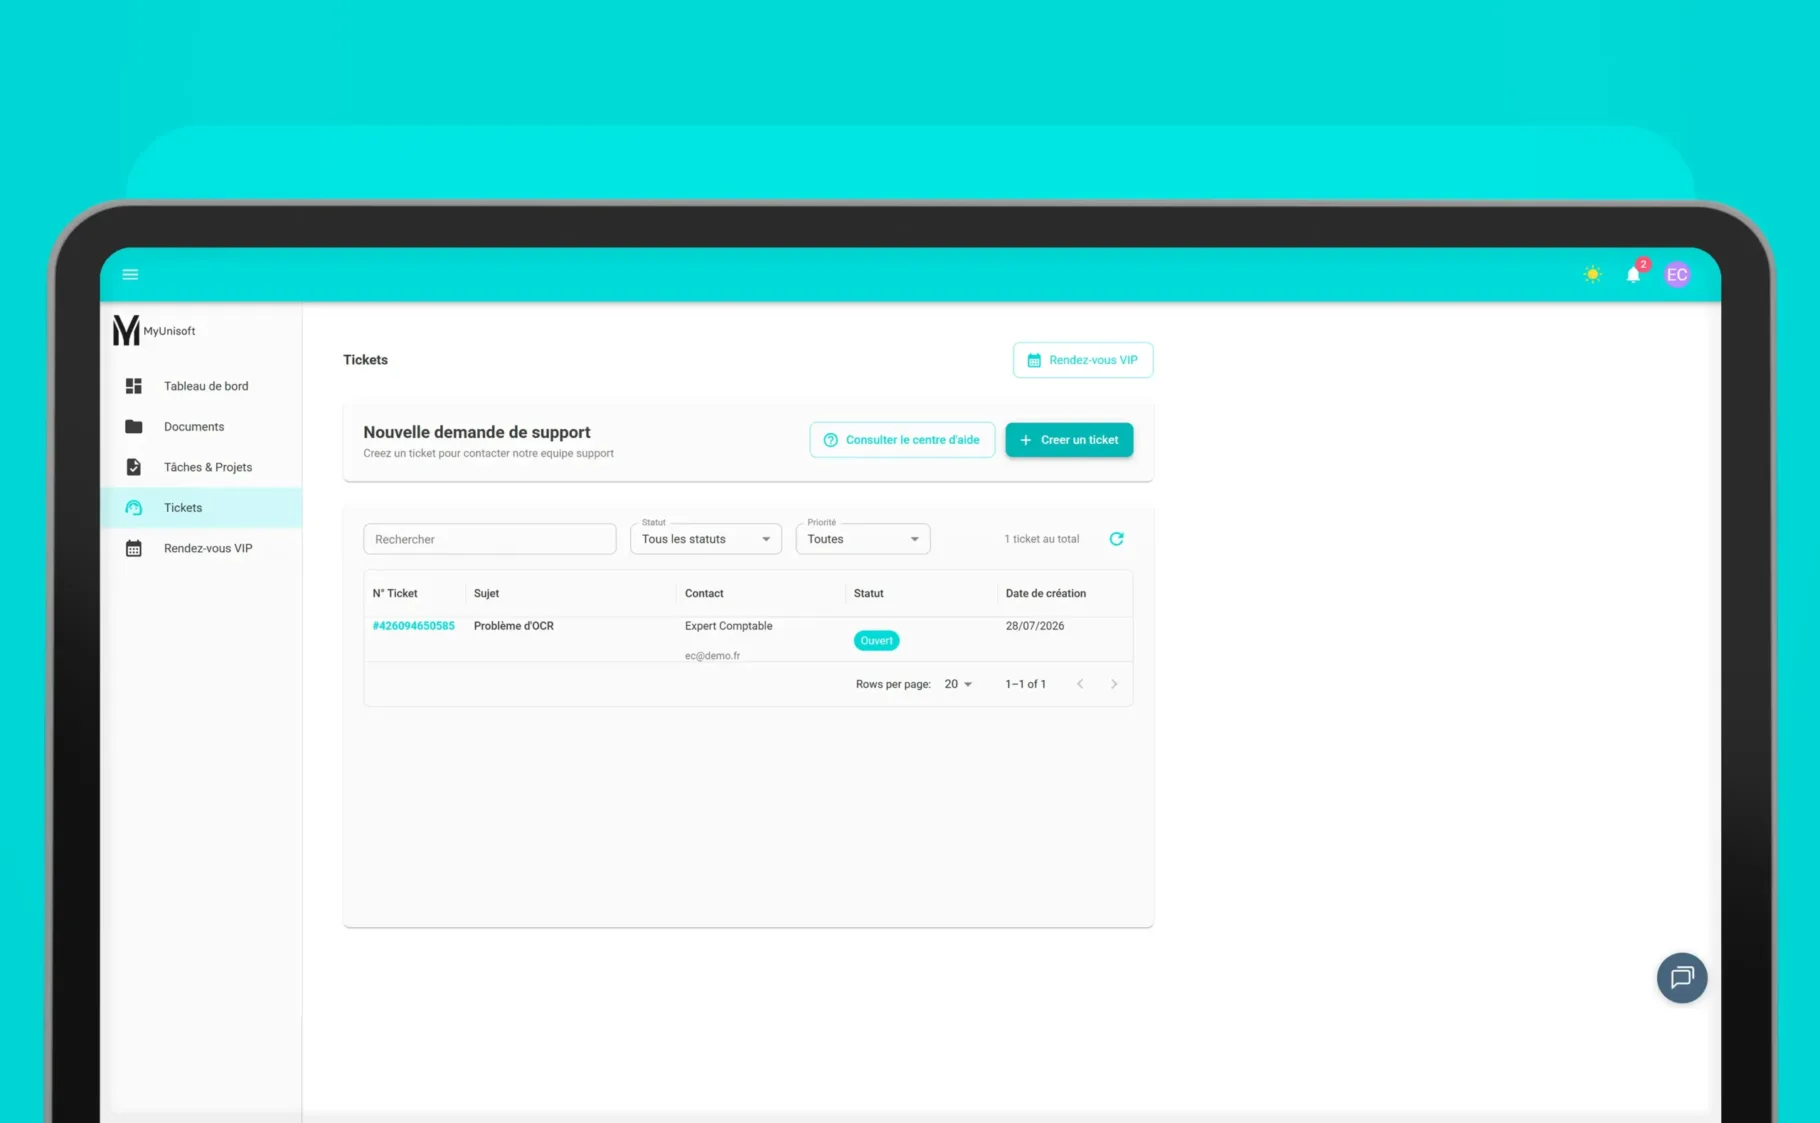1820x1123 pixels.
Task: Click the Ouvert status badge
Action: 876,641
